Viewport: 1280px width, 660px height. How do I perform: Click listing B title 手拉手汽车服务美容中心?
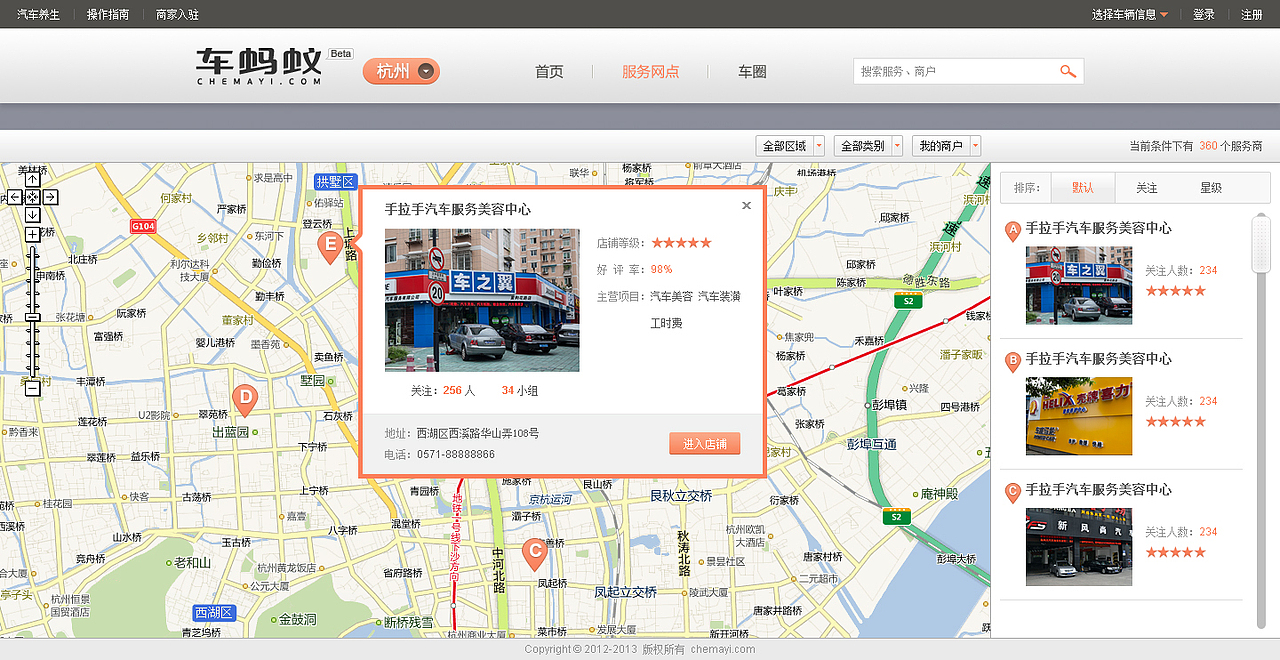tap(1098, 359)
